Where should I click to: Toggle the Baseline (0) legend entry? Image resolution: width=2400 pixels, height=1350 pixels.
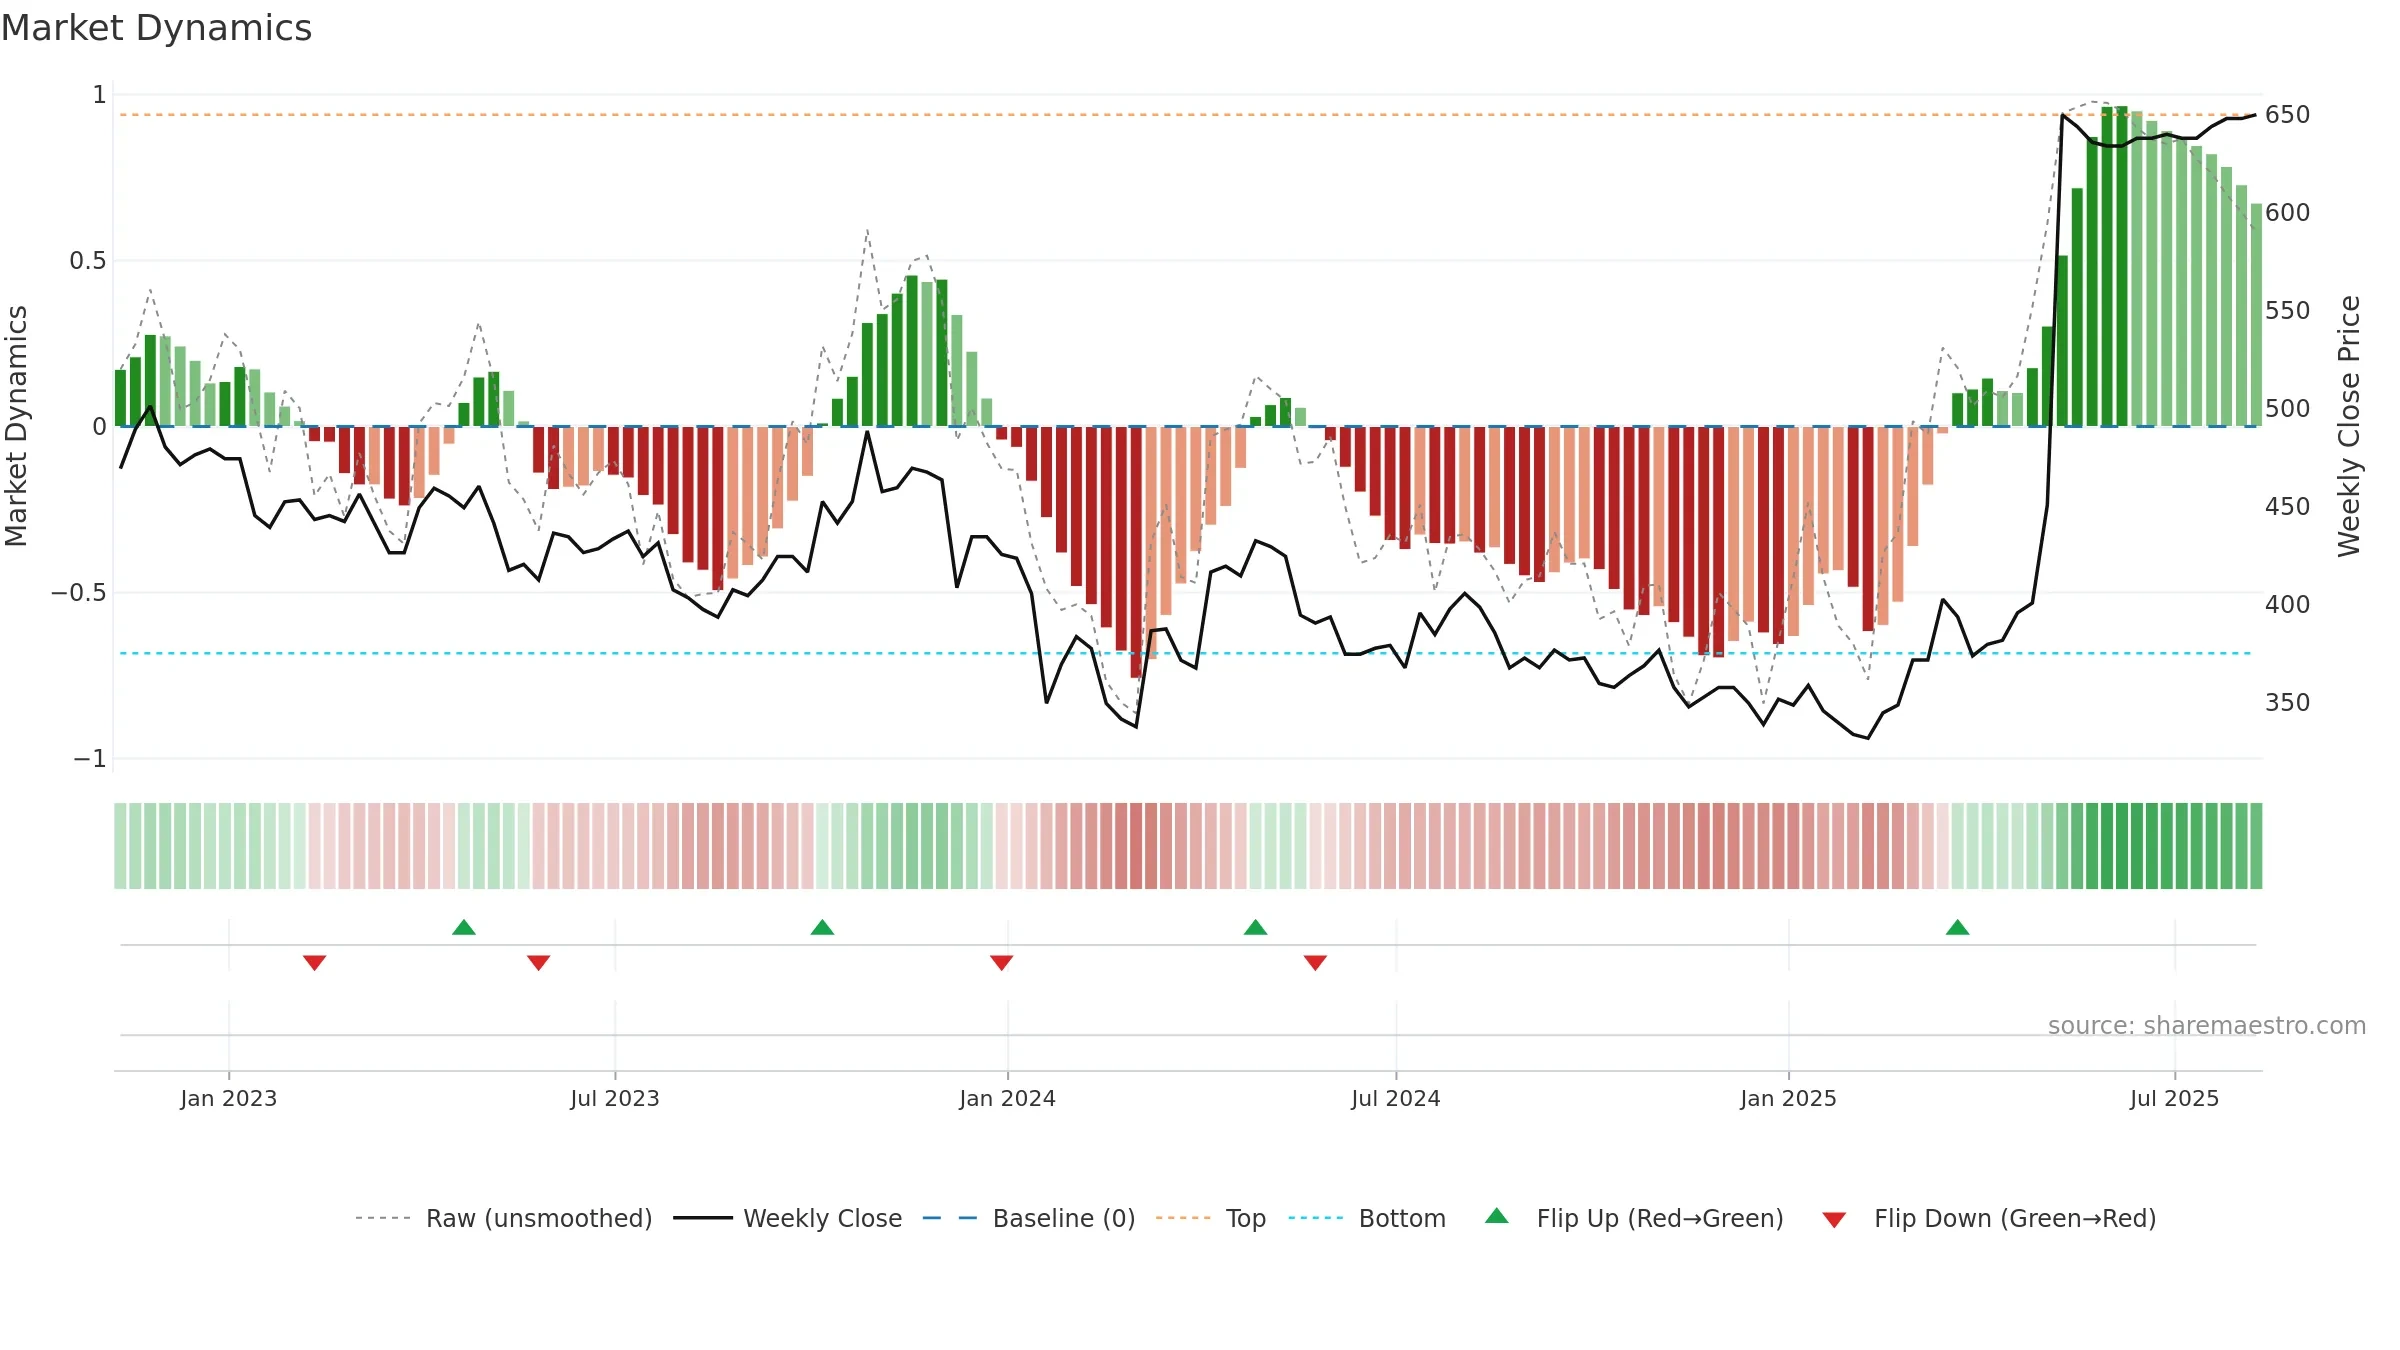tap(1028, 1218)
